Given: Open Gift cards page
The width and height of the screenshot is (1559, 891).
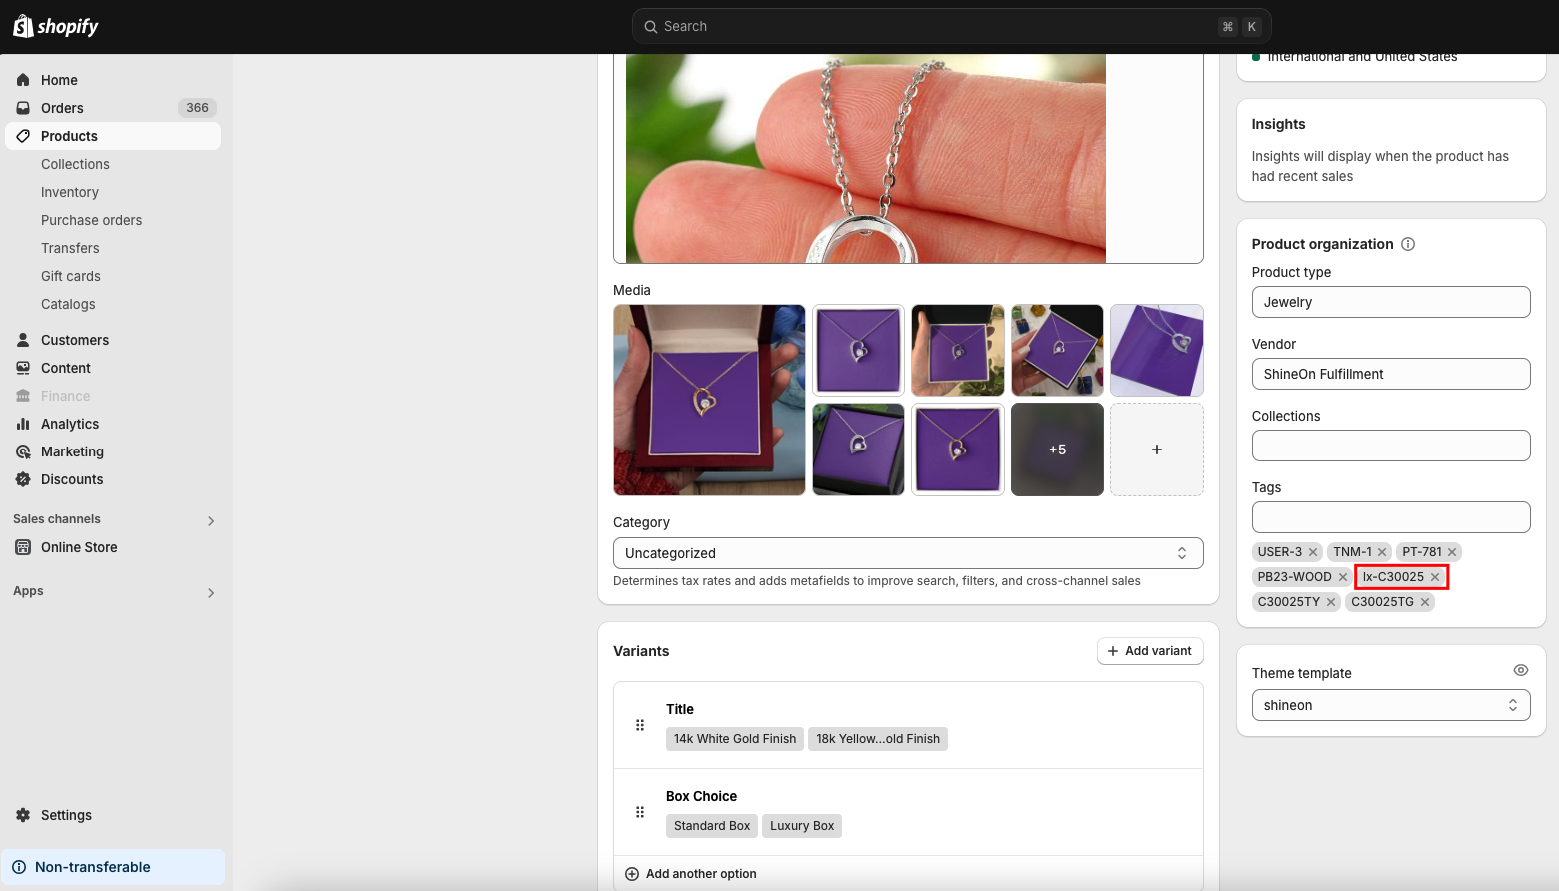Looking at the screenshot, I should coord(71,276).
